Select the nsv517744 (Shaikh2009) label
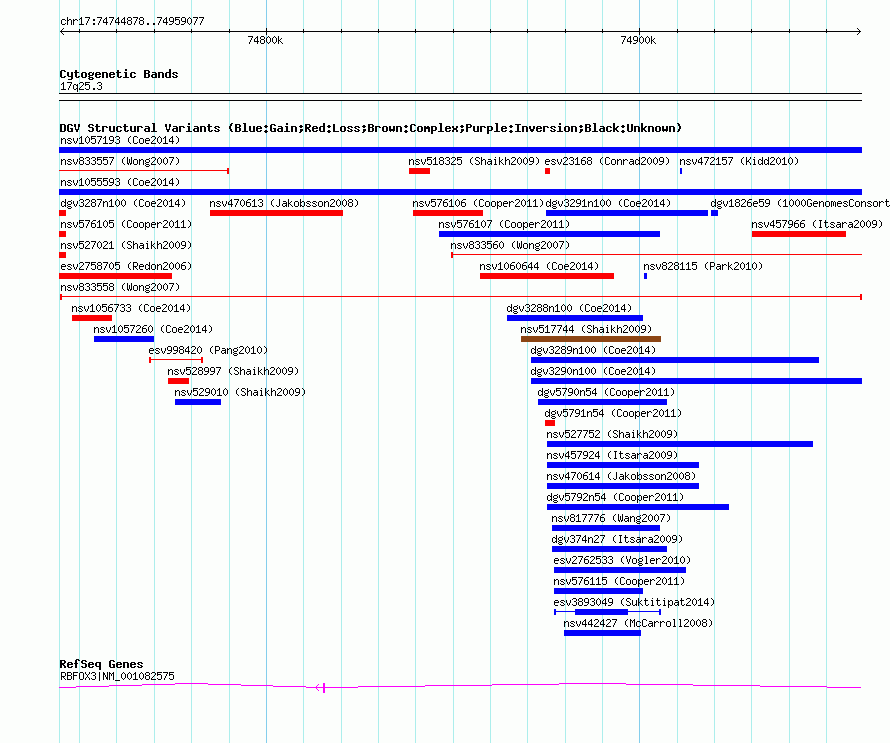Image resolution: width=890 pixels, height=743 pixels. pyautogui.click(x=586, y=329)
